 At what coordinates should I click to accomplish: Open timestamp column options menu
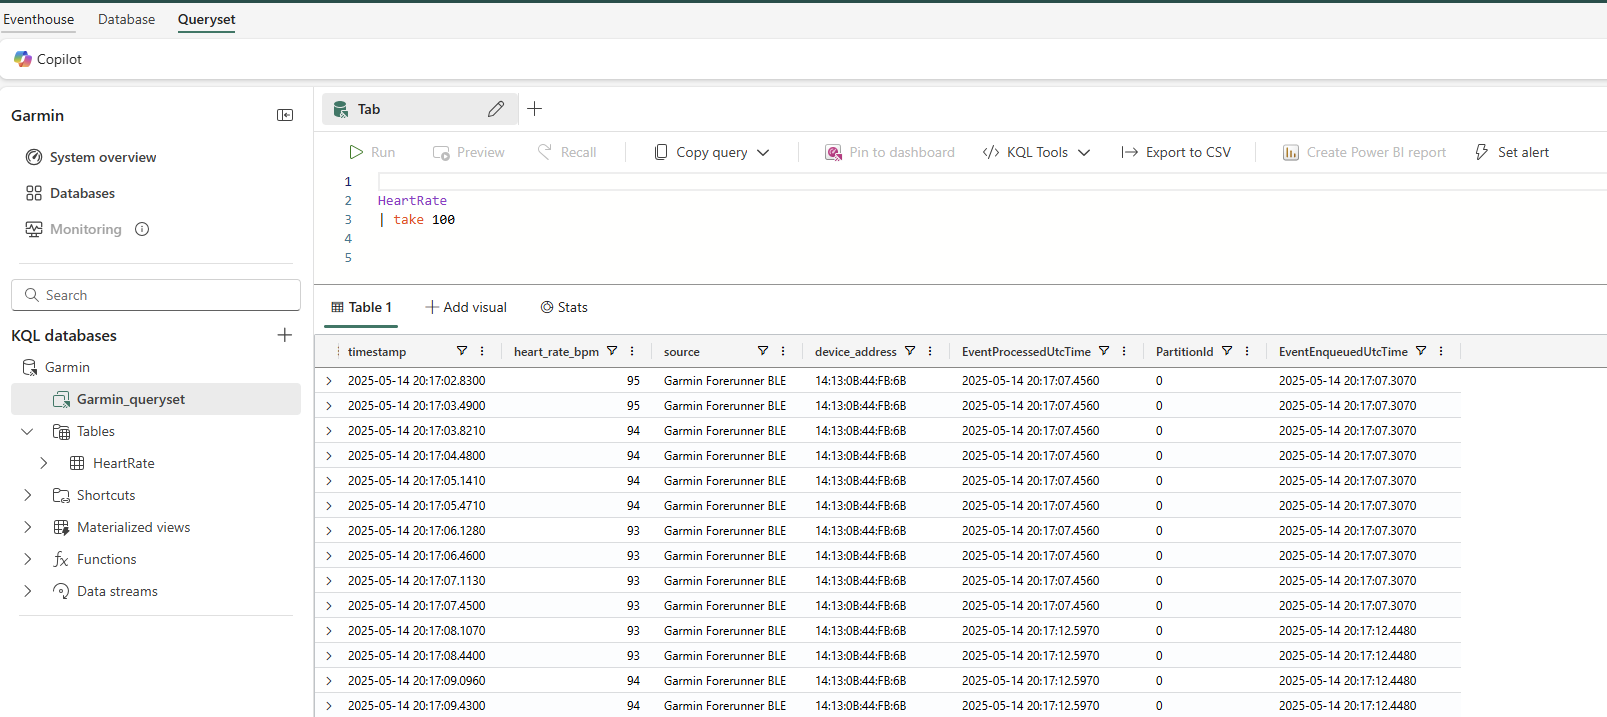(482, 351)
